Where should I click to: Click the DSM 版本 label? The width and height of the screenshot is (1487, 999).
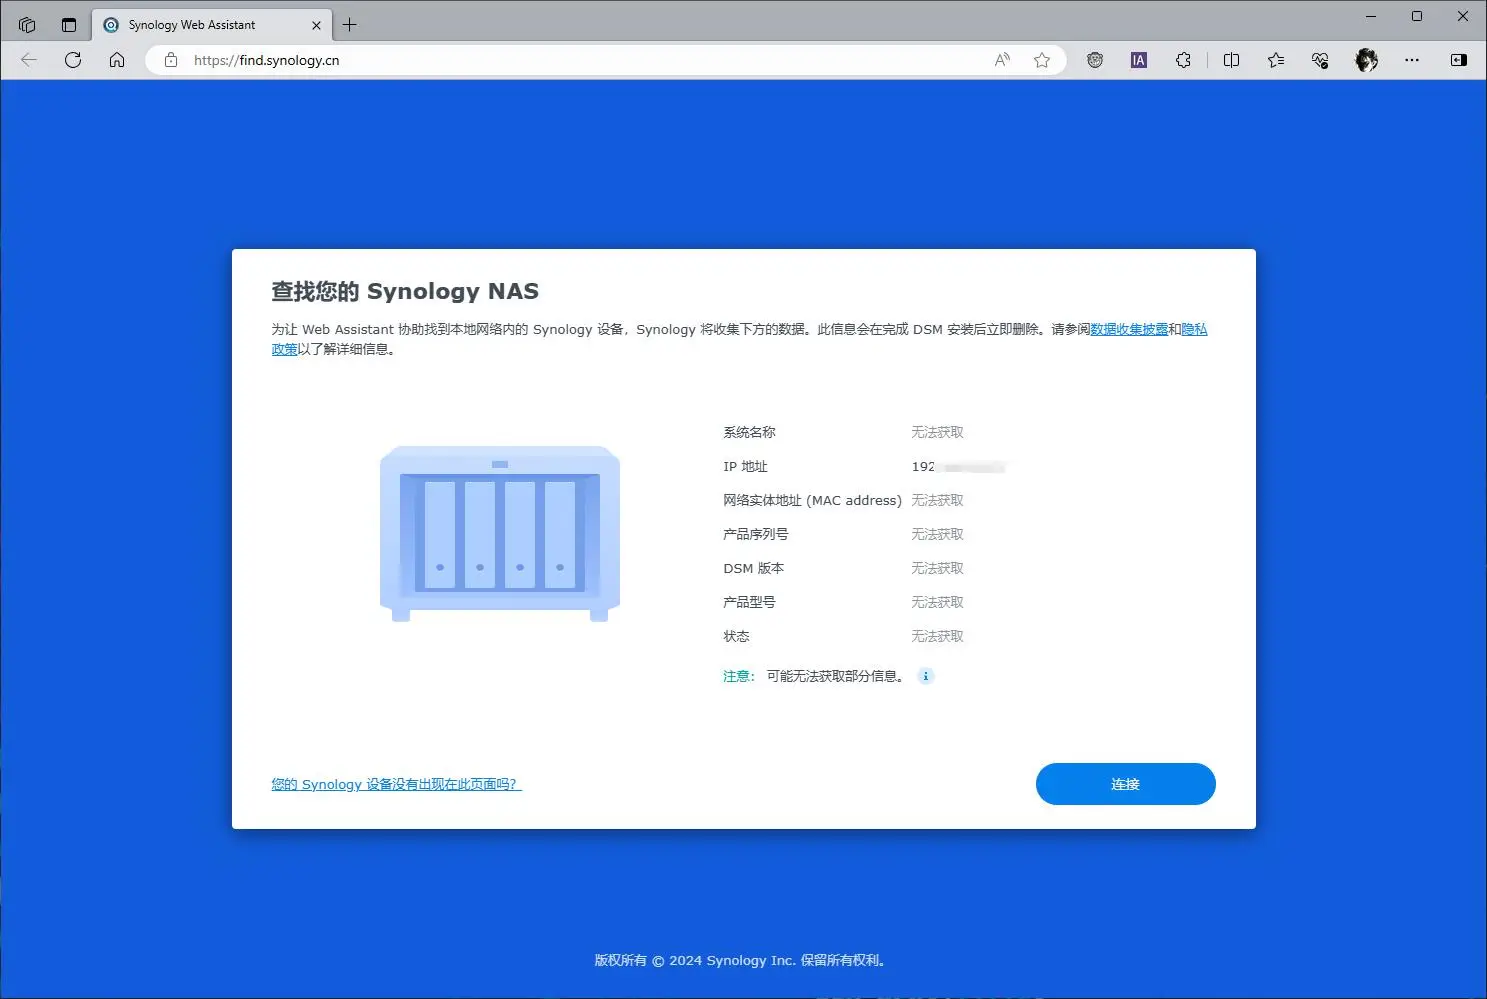point(753,568)
